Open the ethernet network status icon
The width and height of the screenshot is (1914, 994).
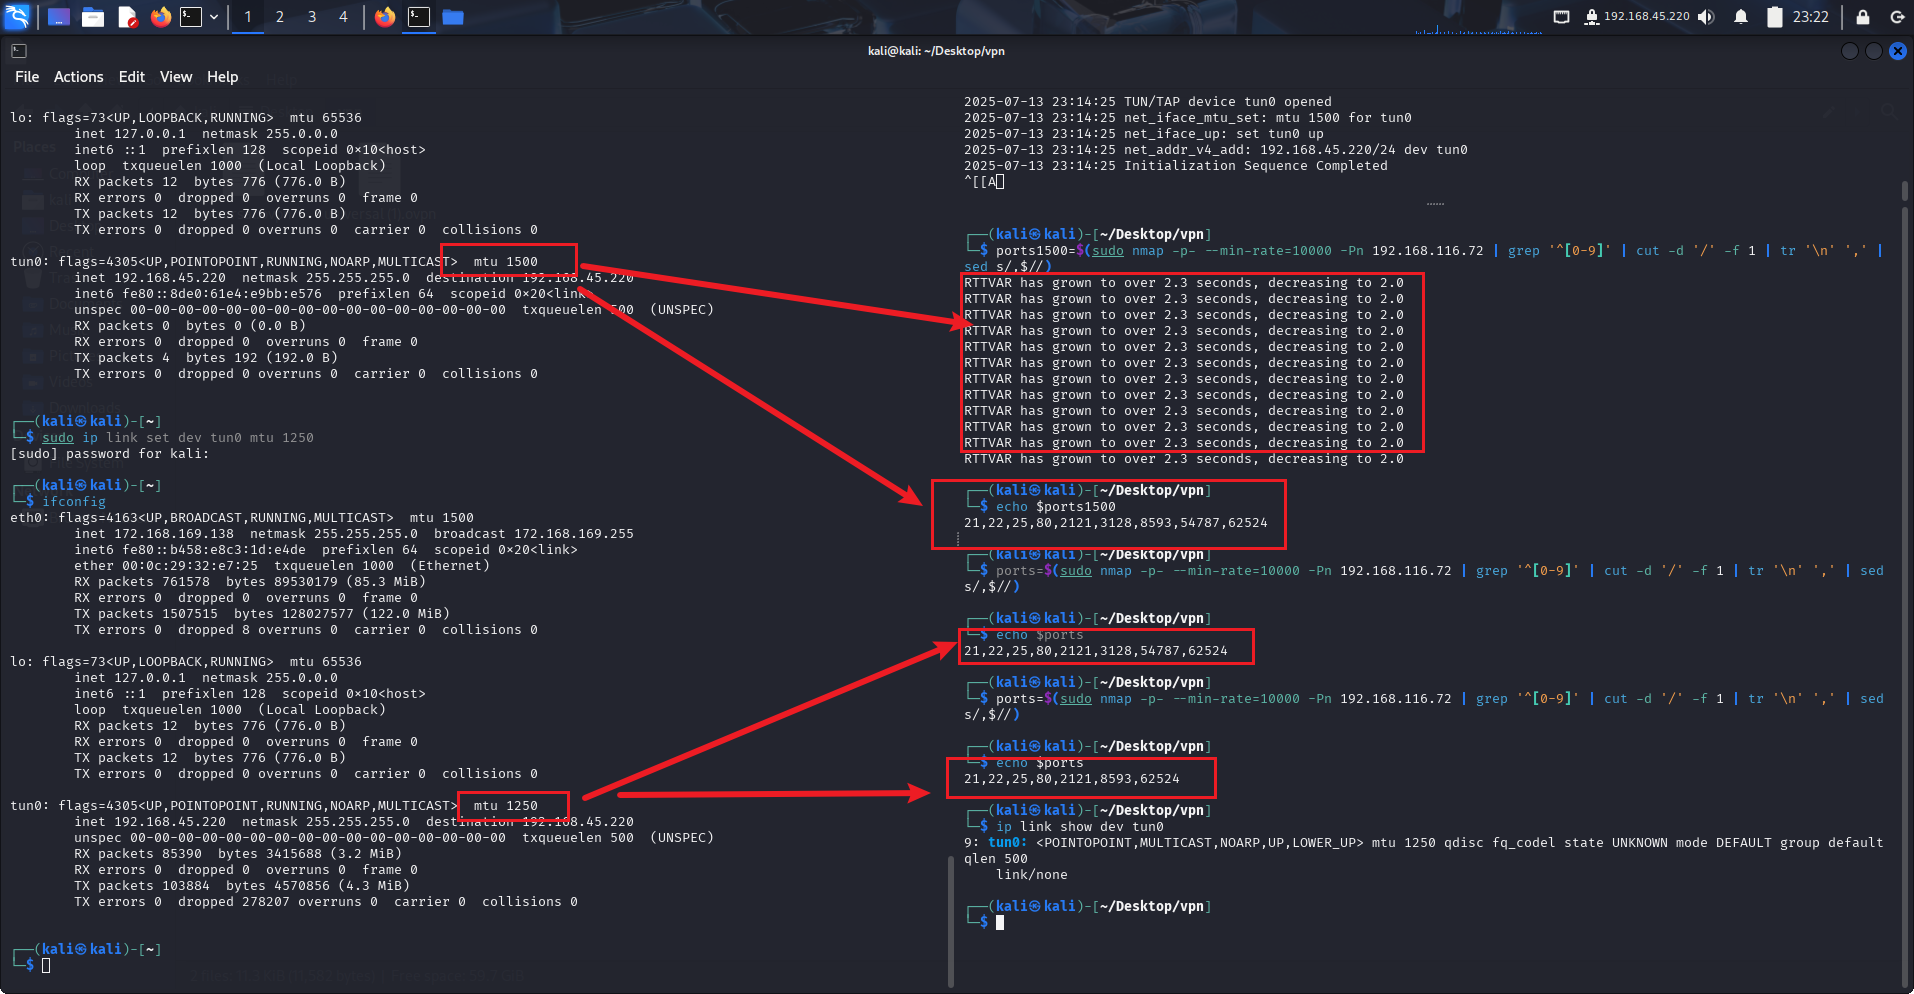point(1561,17)
